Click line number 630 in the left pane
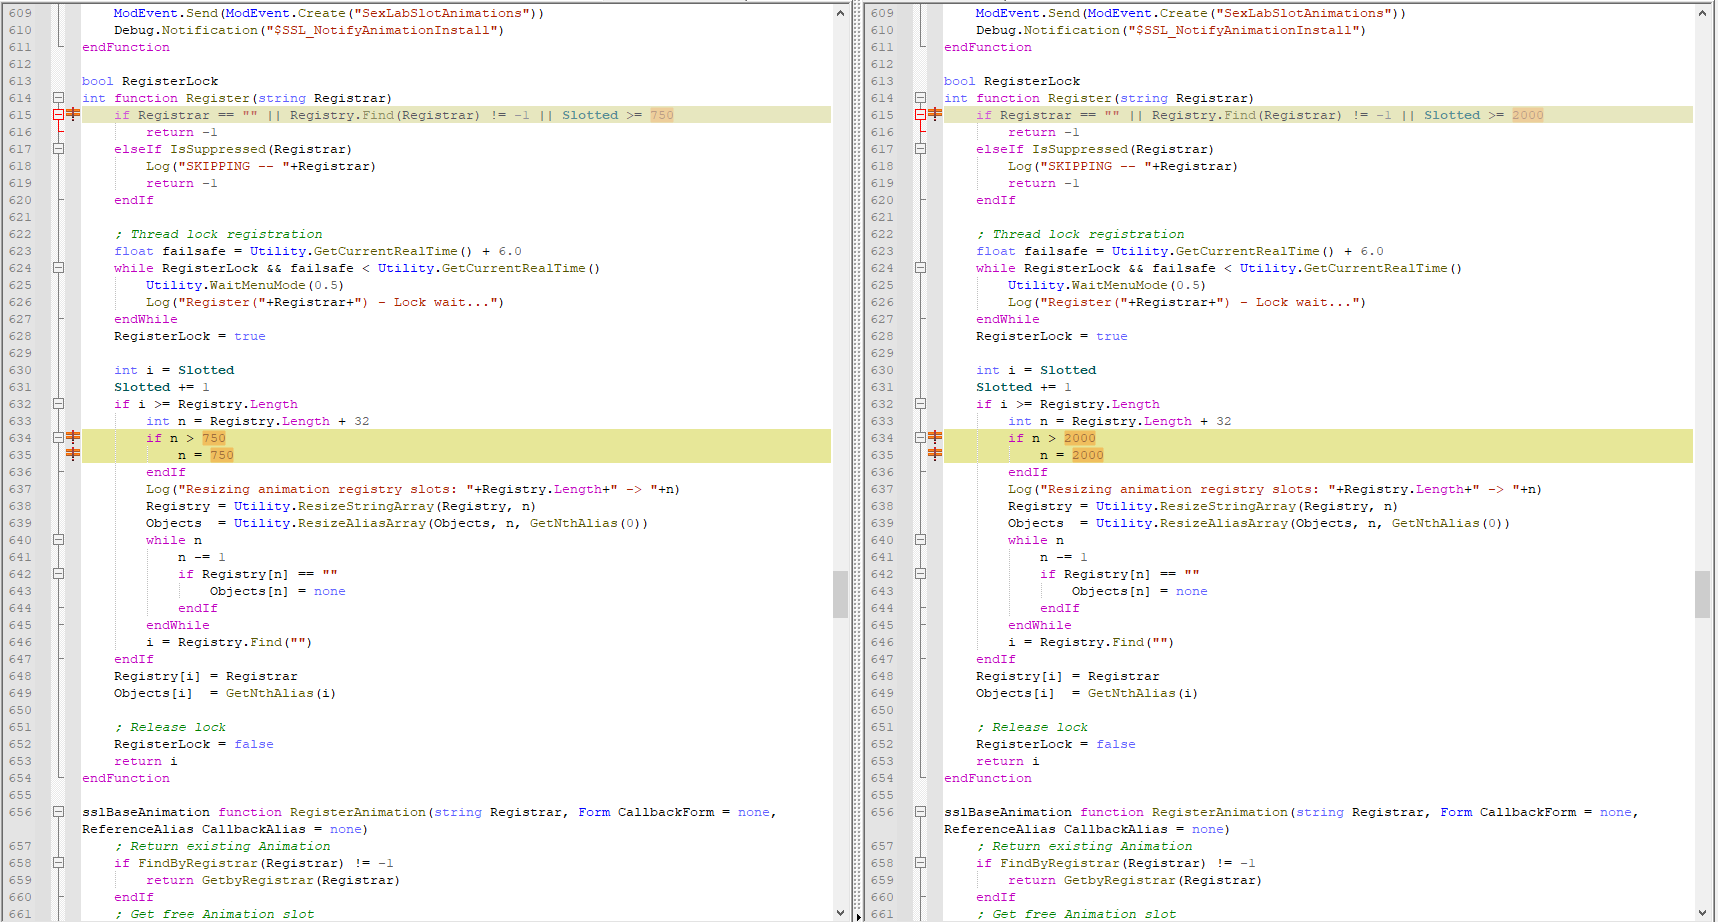1718x922 pixels. point(20,370)
